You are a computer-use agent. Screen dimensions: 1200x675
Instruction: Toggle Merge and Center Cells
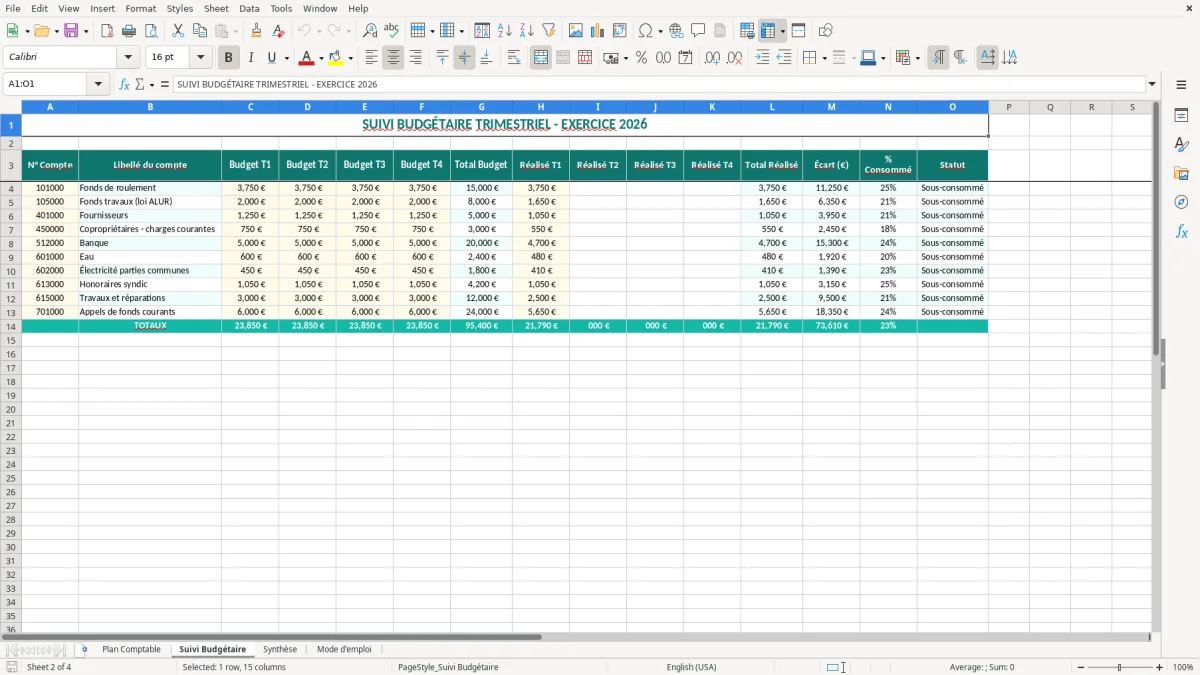541,58
